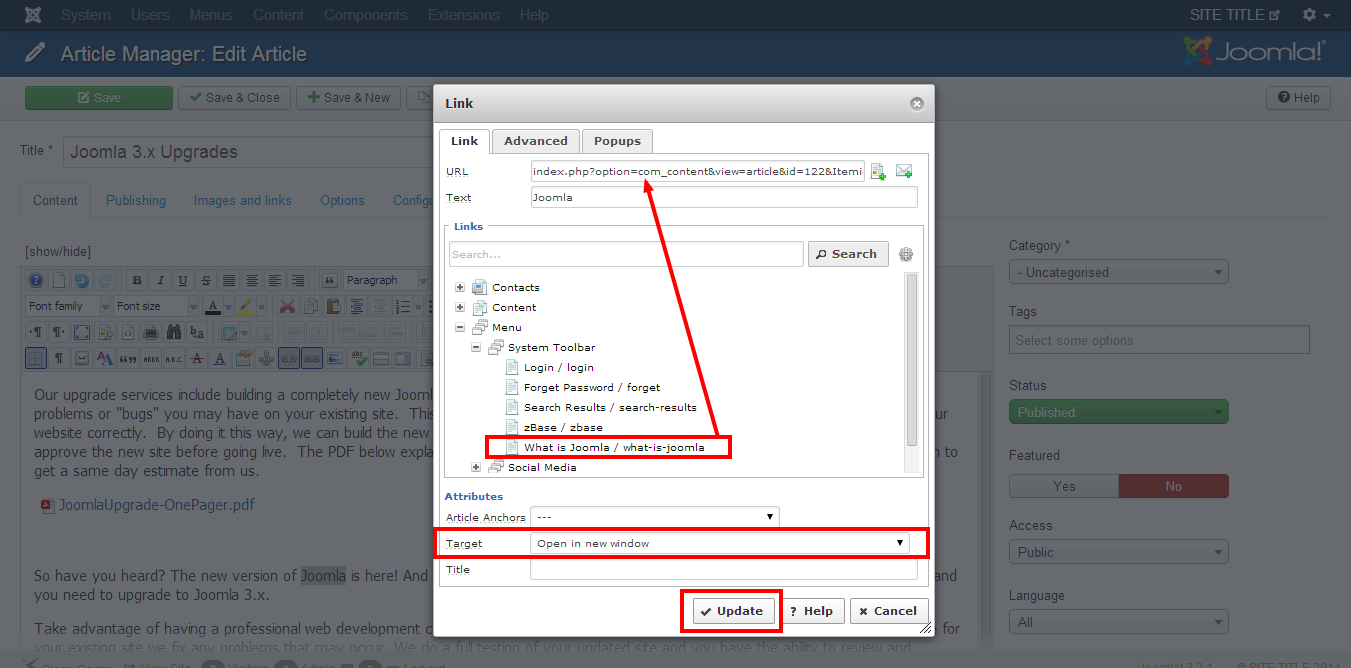Open the Components menu in the top bar
This screenshot has width=1351, height=668.
[366, 15]
